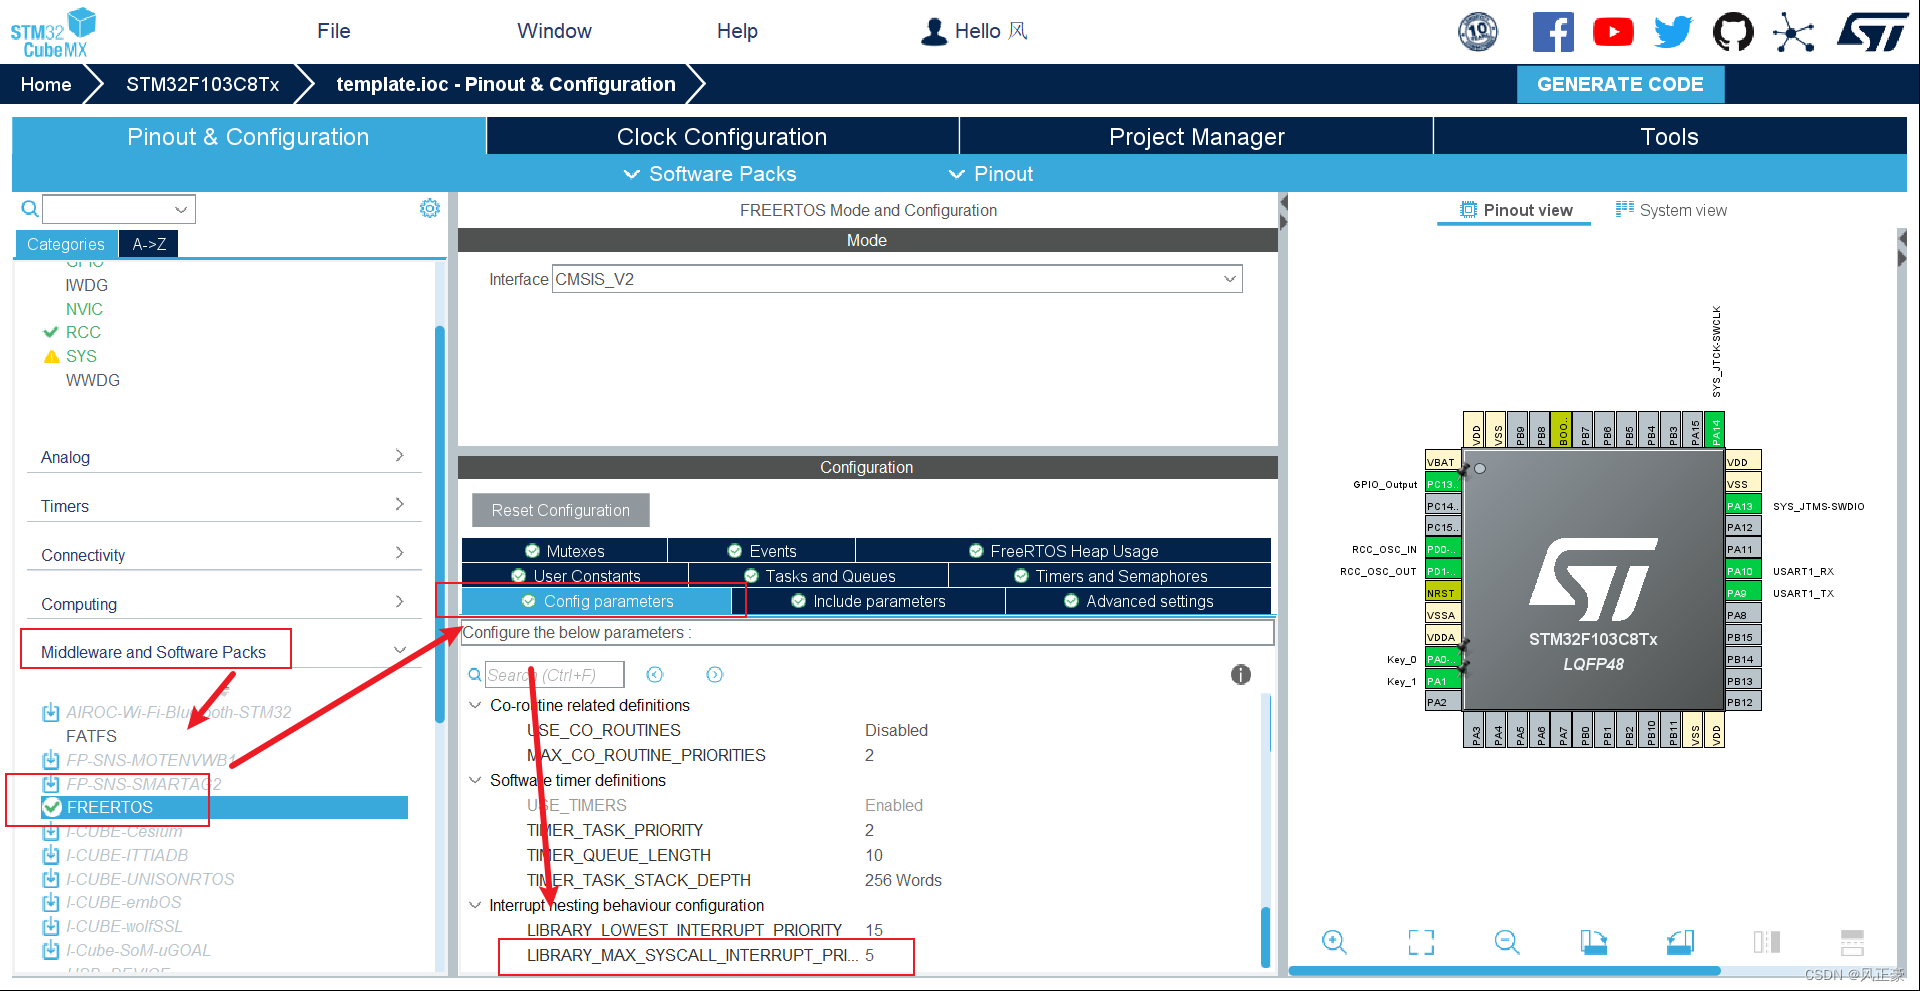Select the green PA13 pin on chip
The width and height of the screenshot is (1920, 991).
click(x=1743, y=506)
